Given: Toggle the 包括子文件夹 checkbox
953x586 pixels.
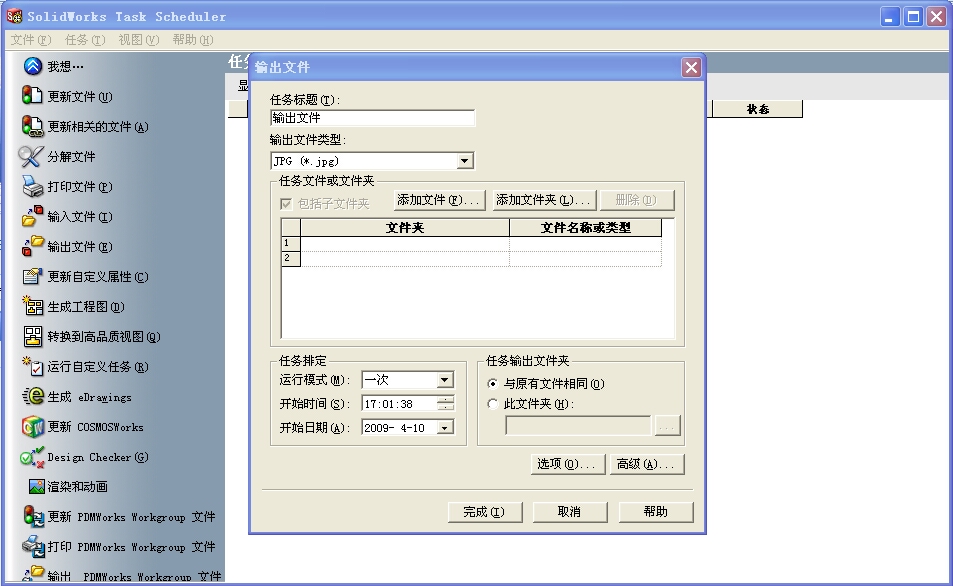Looking at the screenshot, I should point(286,204).
